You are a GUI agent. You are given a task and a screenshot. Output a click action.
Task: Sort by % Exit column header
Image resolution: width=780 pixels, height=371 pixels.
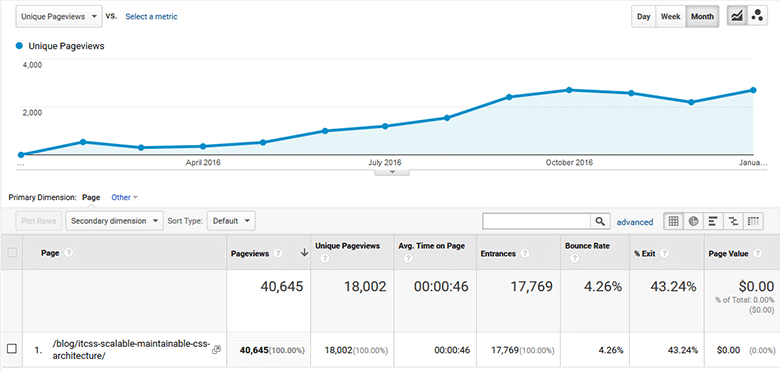pyautogui.click(x=646, y=254)
